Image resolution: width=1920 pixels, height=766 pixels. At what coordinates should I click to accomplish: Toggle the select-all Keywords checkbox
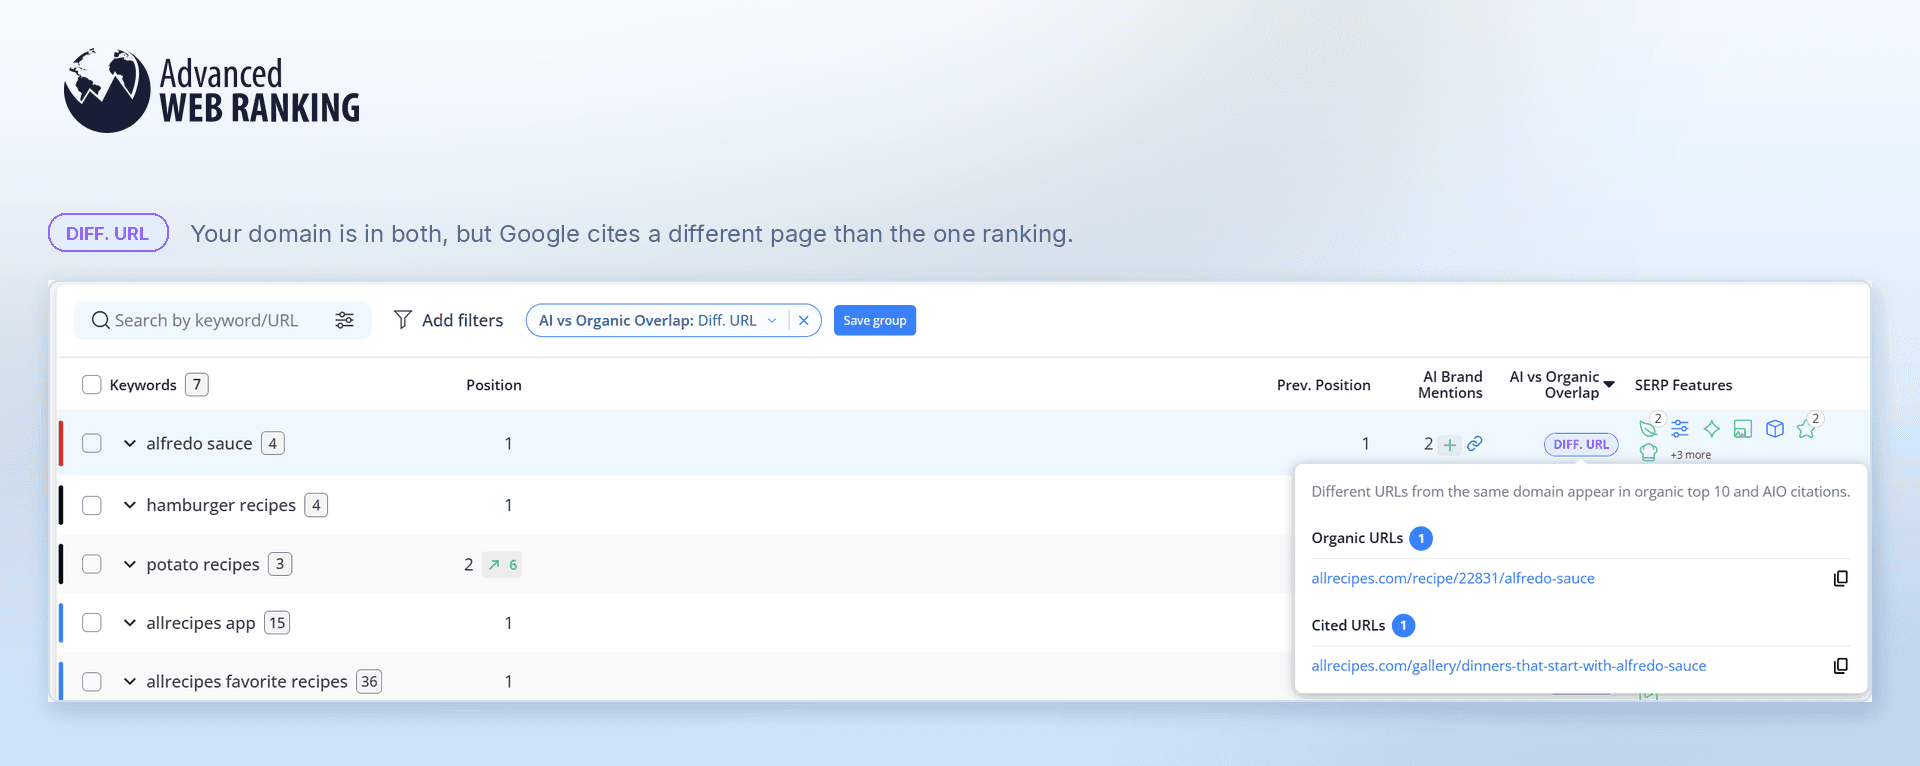(x=92, y=385)
